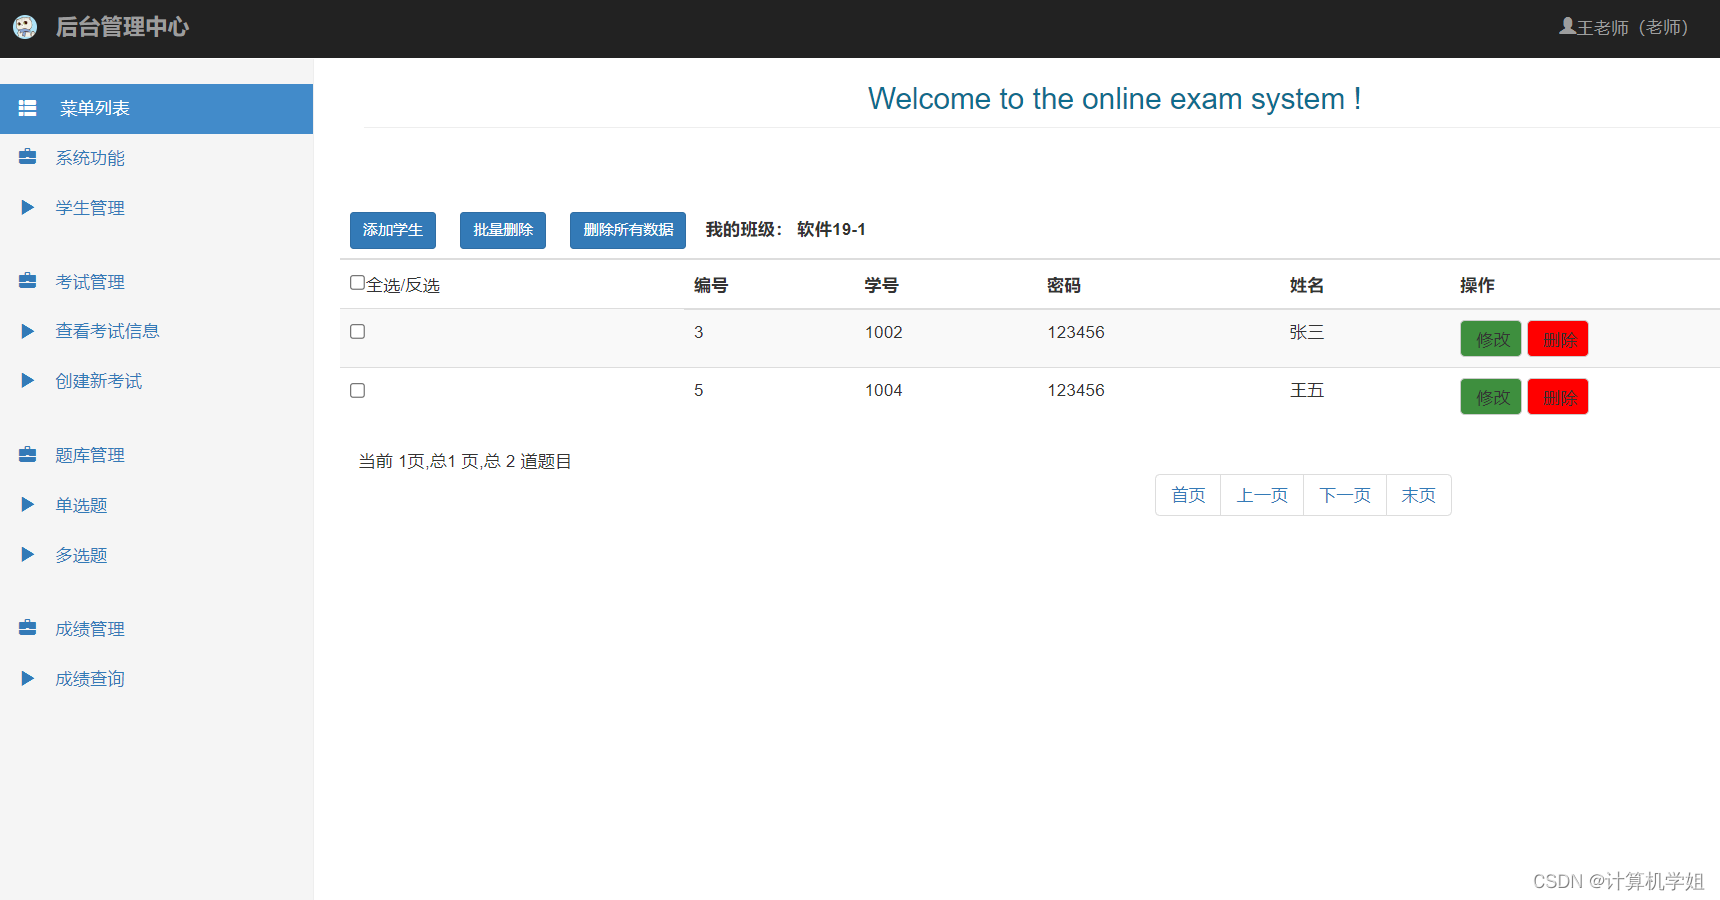This screenshot has height=900, width=1720.
Task: Click the arrow icon beside 创建新考试
Action: (x=28, y=380)
